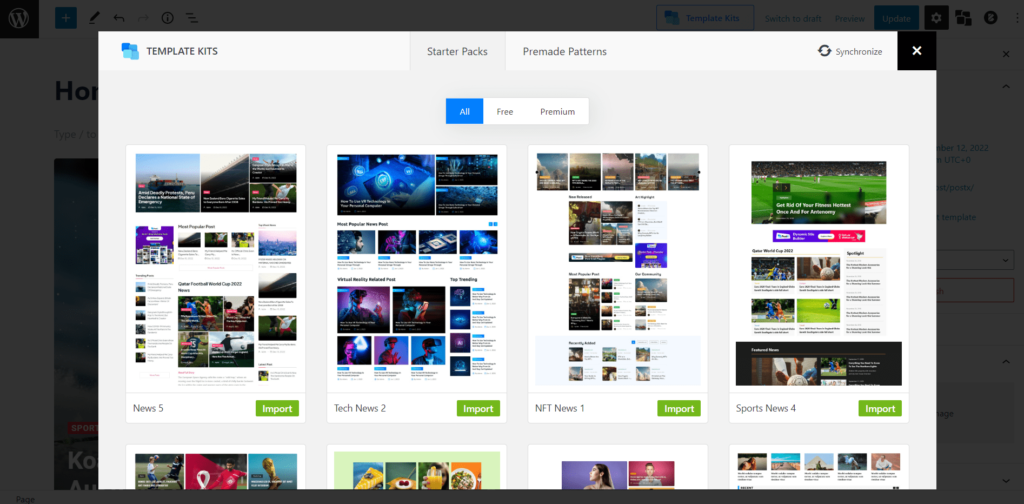
Task: Filter templates by Free
Action: coord(505,112)
